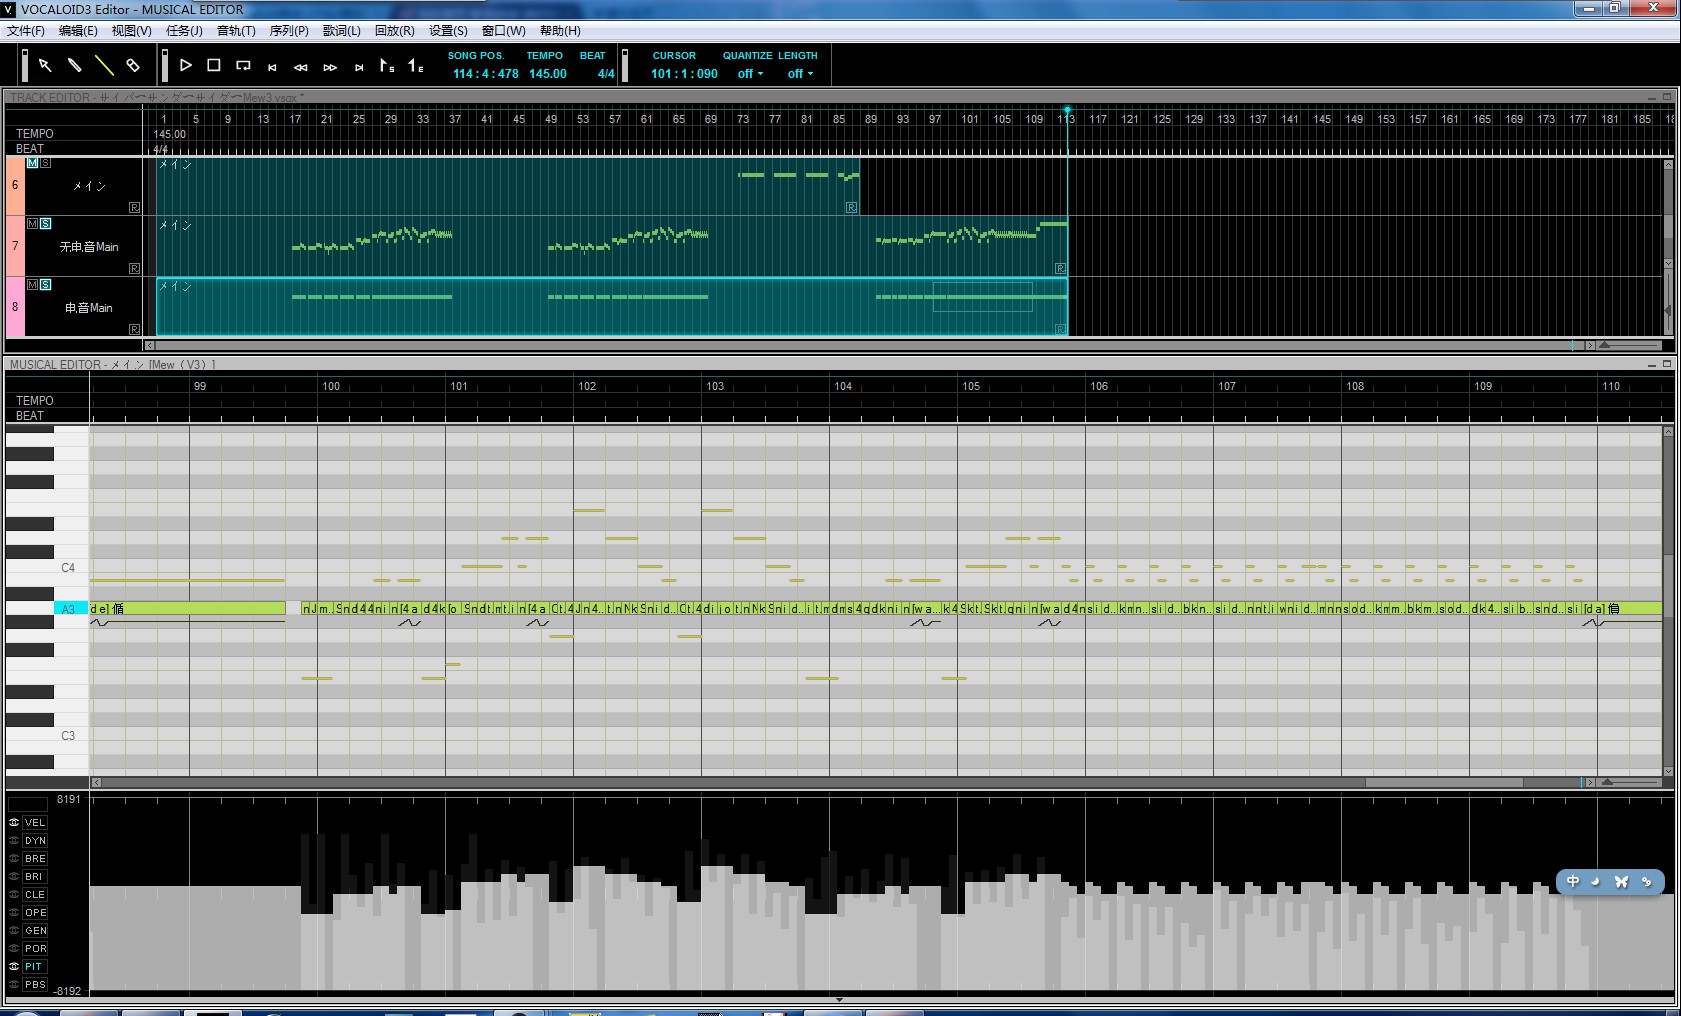Screen dimensions: 1681x1016
Task: Set start marker flag icon
Action: pyautogui.click(x=387, y=66)
